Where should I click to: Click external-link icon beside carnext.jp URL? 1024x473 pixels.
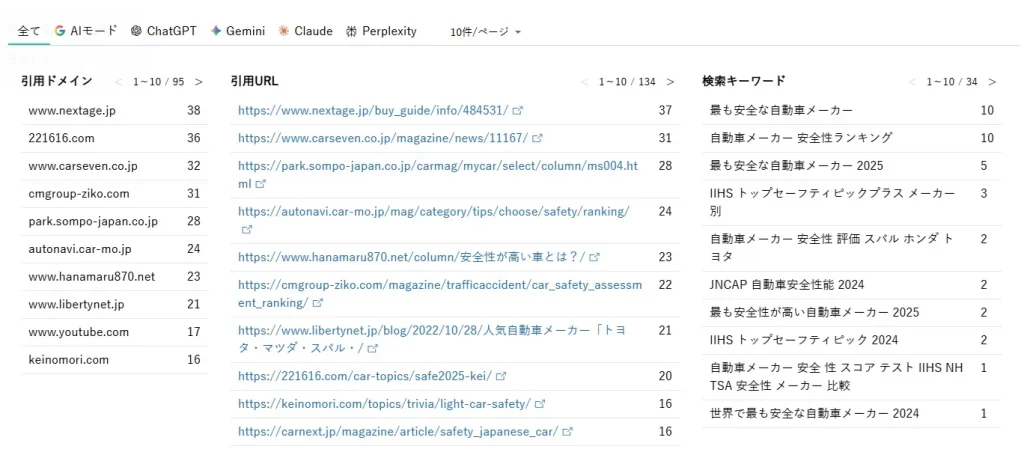pos(568,432)
